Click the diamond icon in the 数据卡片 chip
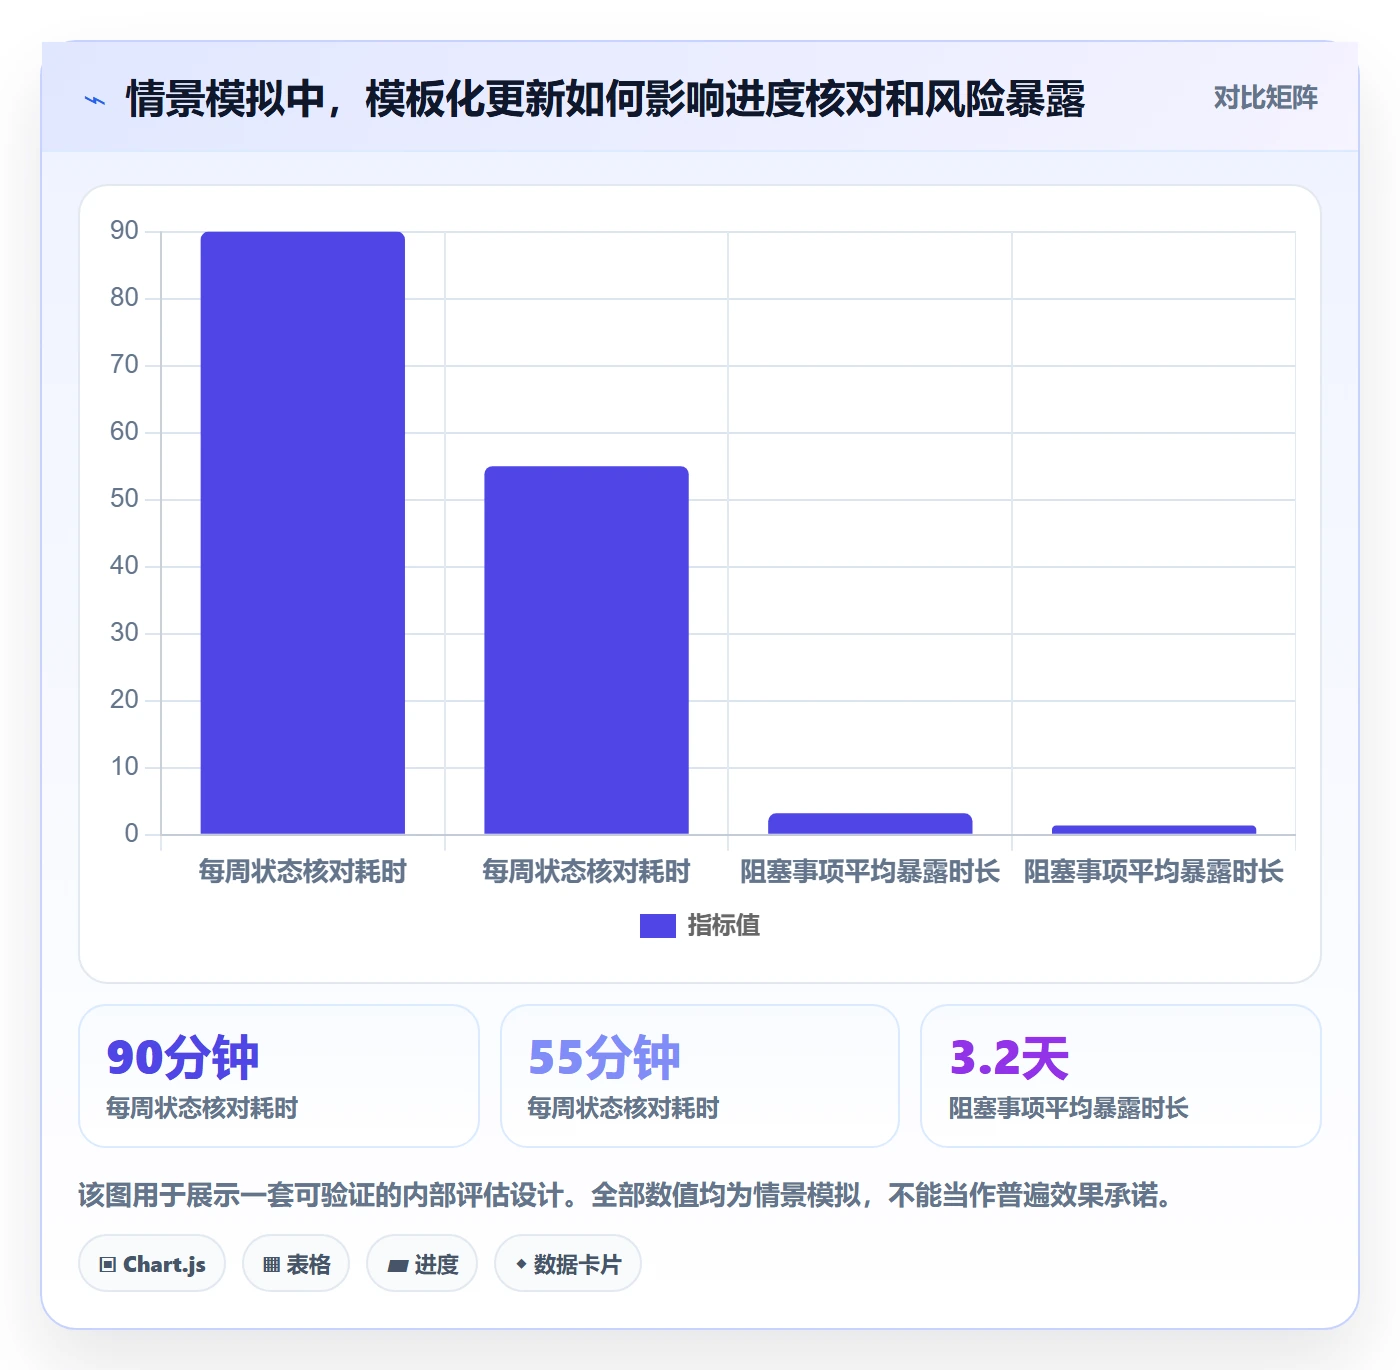 (x=521, y=1264)
